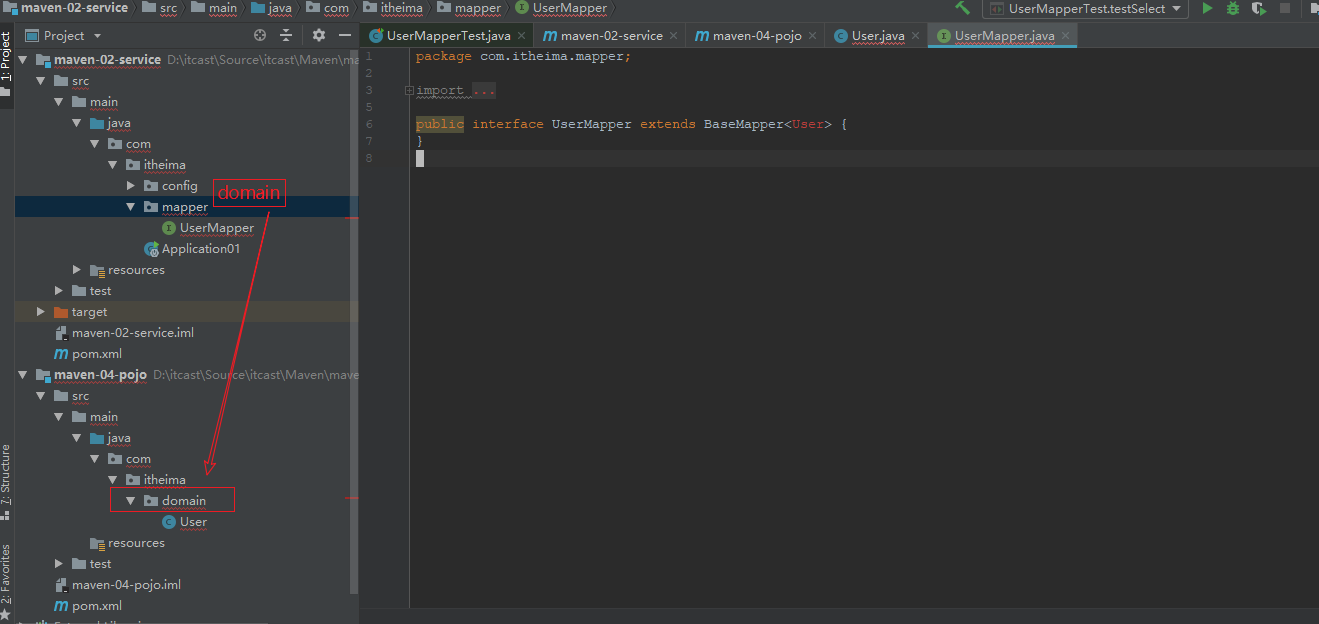
Task: Click the Build project hammer icon
Action: [x=962, y=8]
